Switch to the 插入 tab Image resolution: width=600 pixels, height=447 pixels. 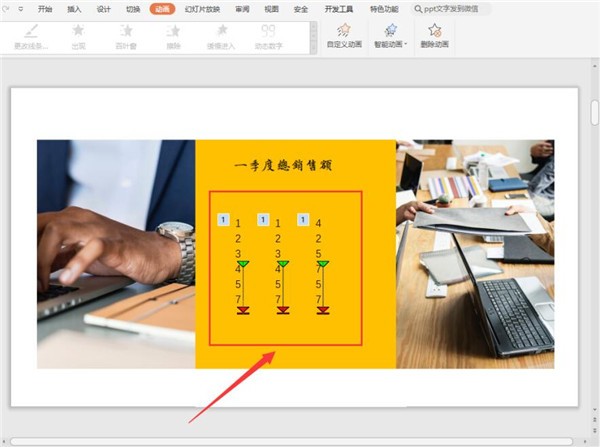click(x=74, y=9)
